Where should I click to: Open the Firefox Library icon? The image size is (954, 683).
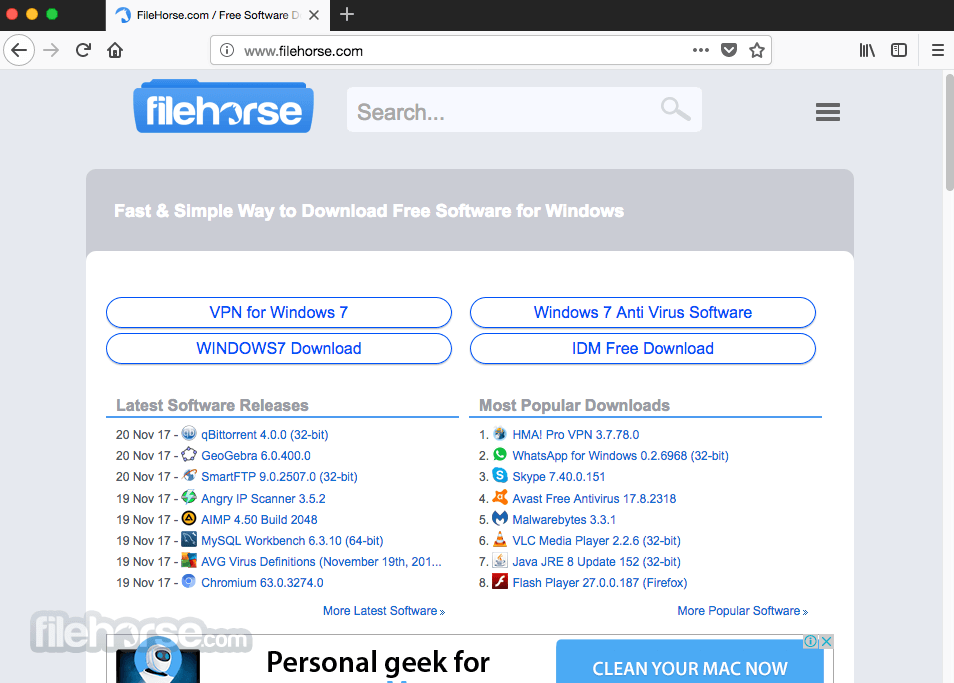click(x=867, y=50)
